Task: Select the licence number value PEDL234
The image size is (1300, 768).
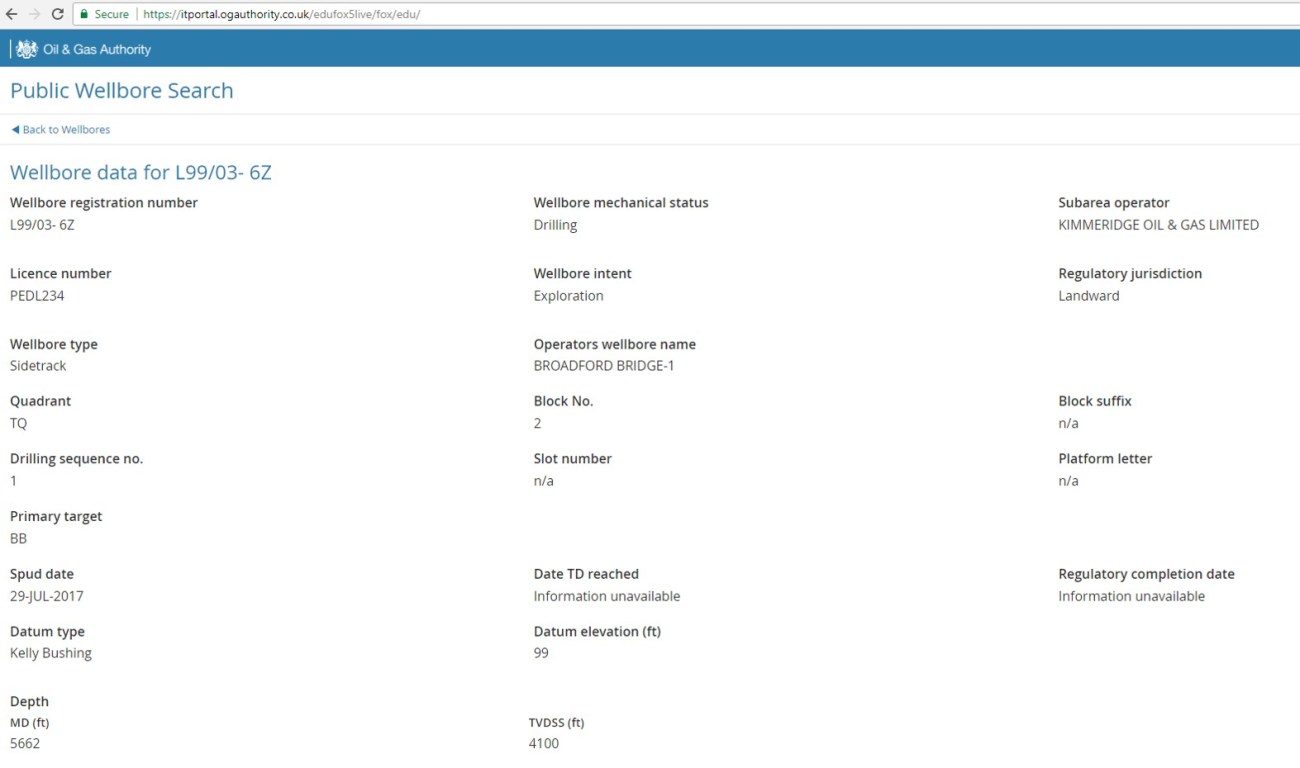Action: 37,296
